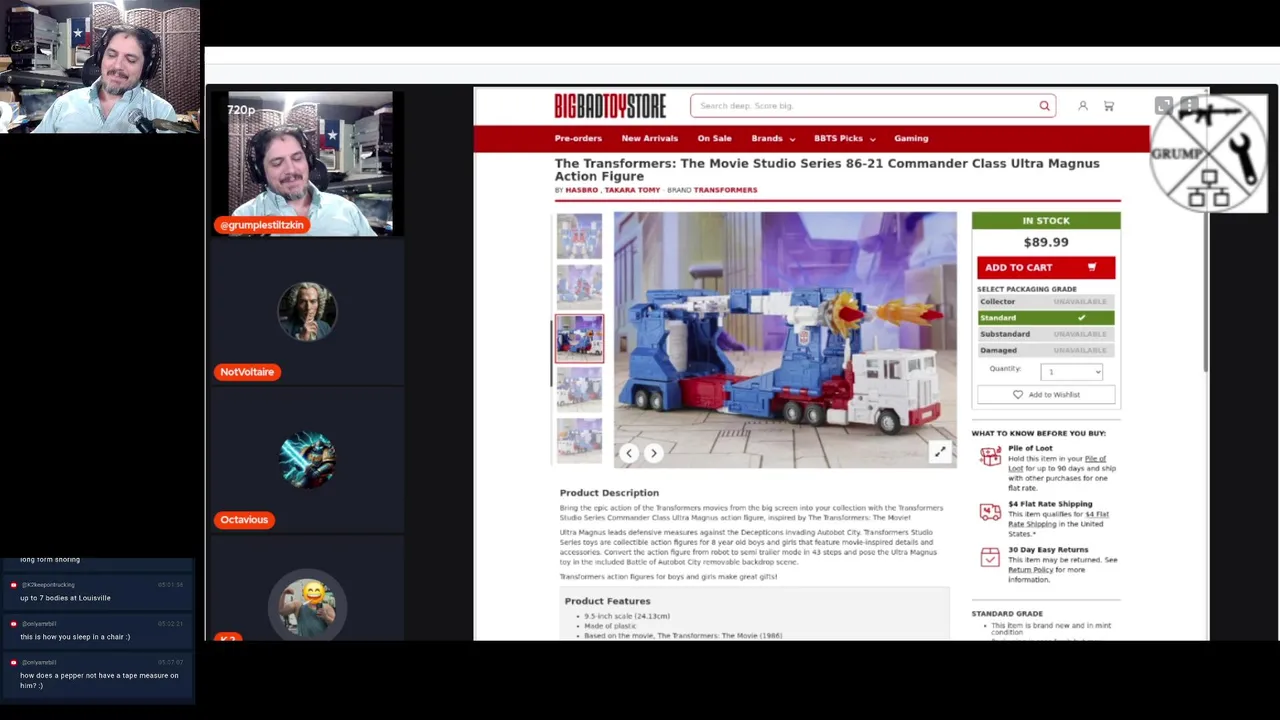1280x720 pixels.
Task: Open the shopping cart icon
Action: click(1109, 106)
